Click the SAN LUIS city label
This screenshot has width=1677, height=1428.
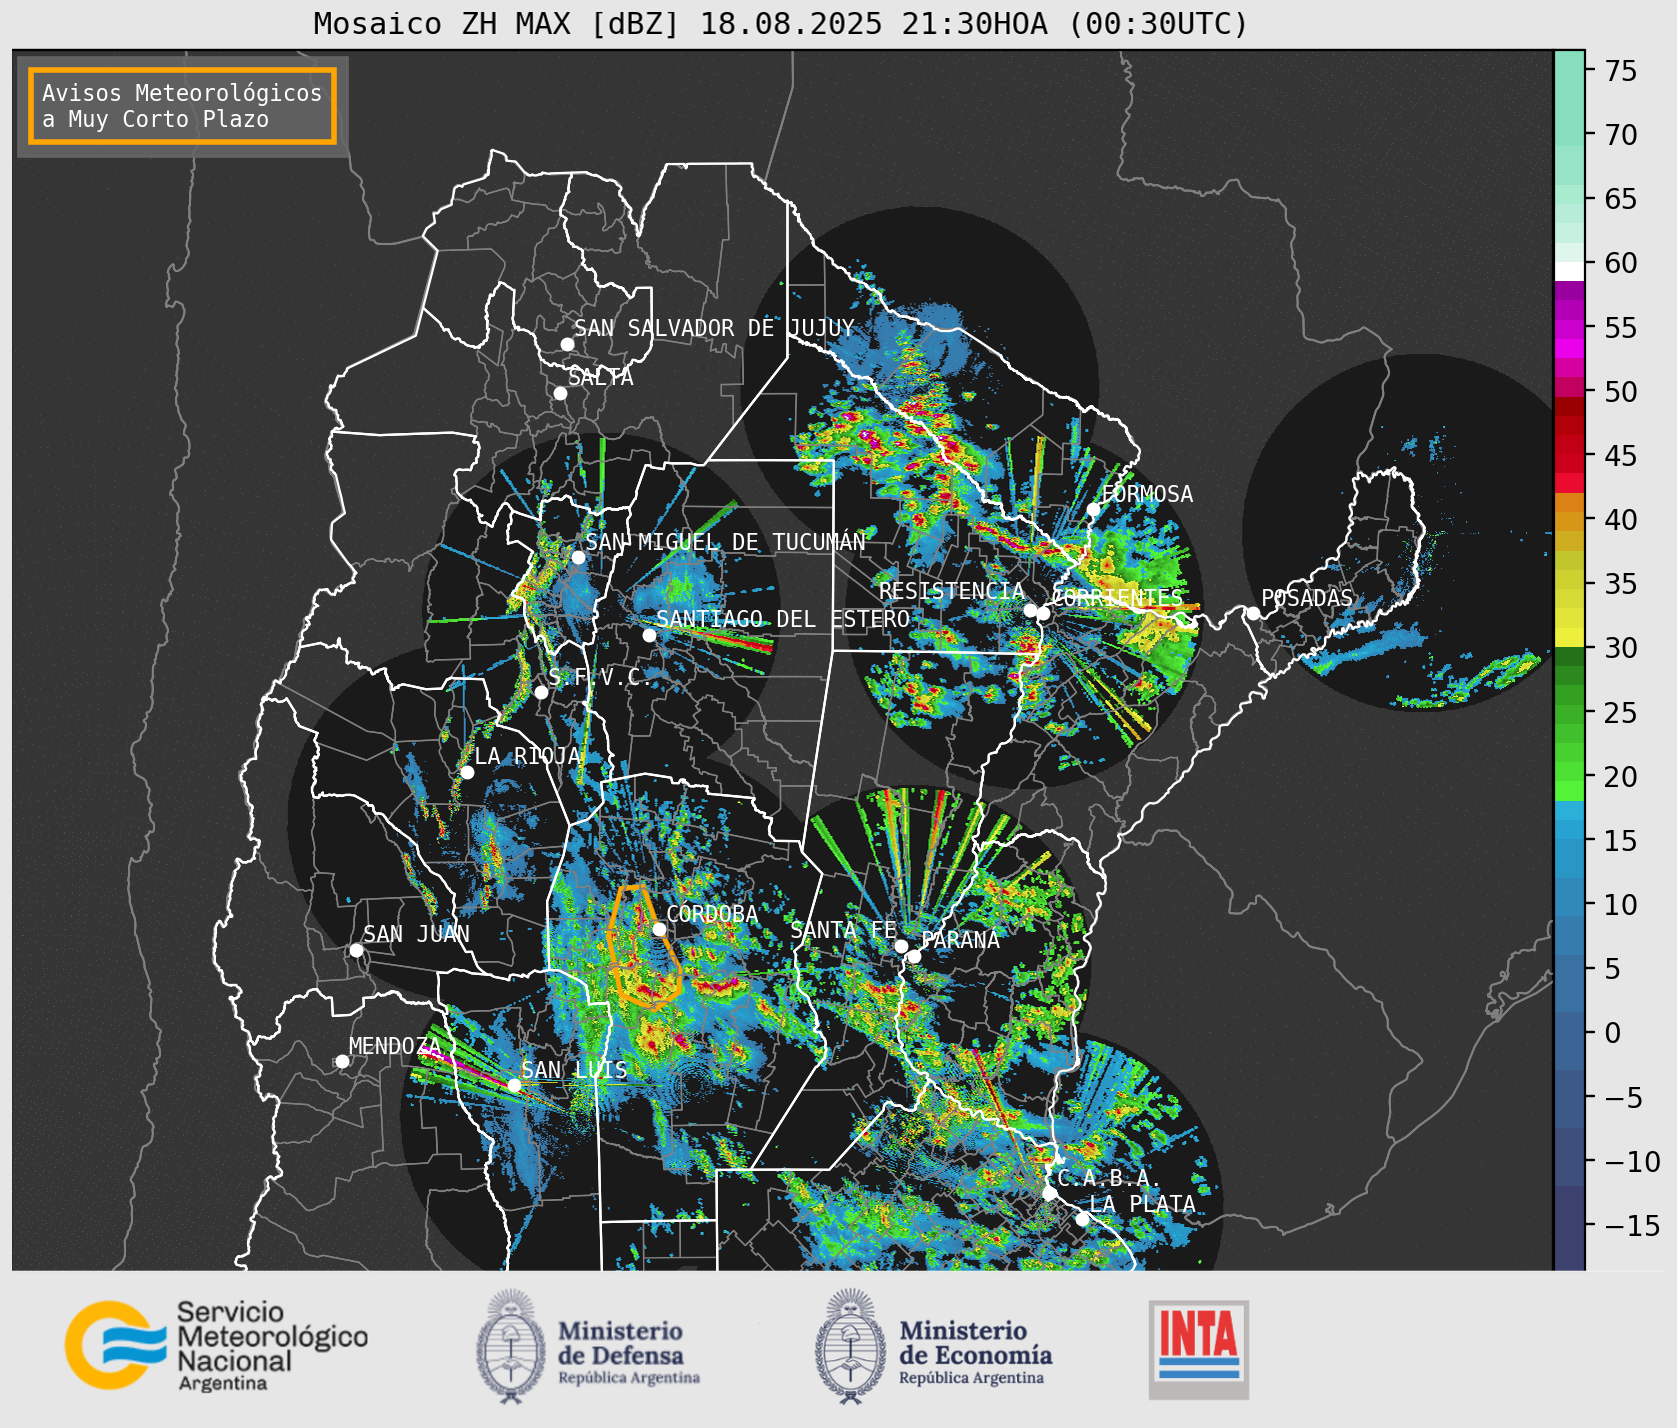(574, 1070)
